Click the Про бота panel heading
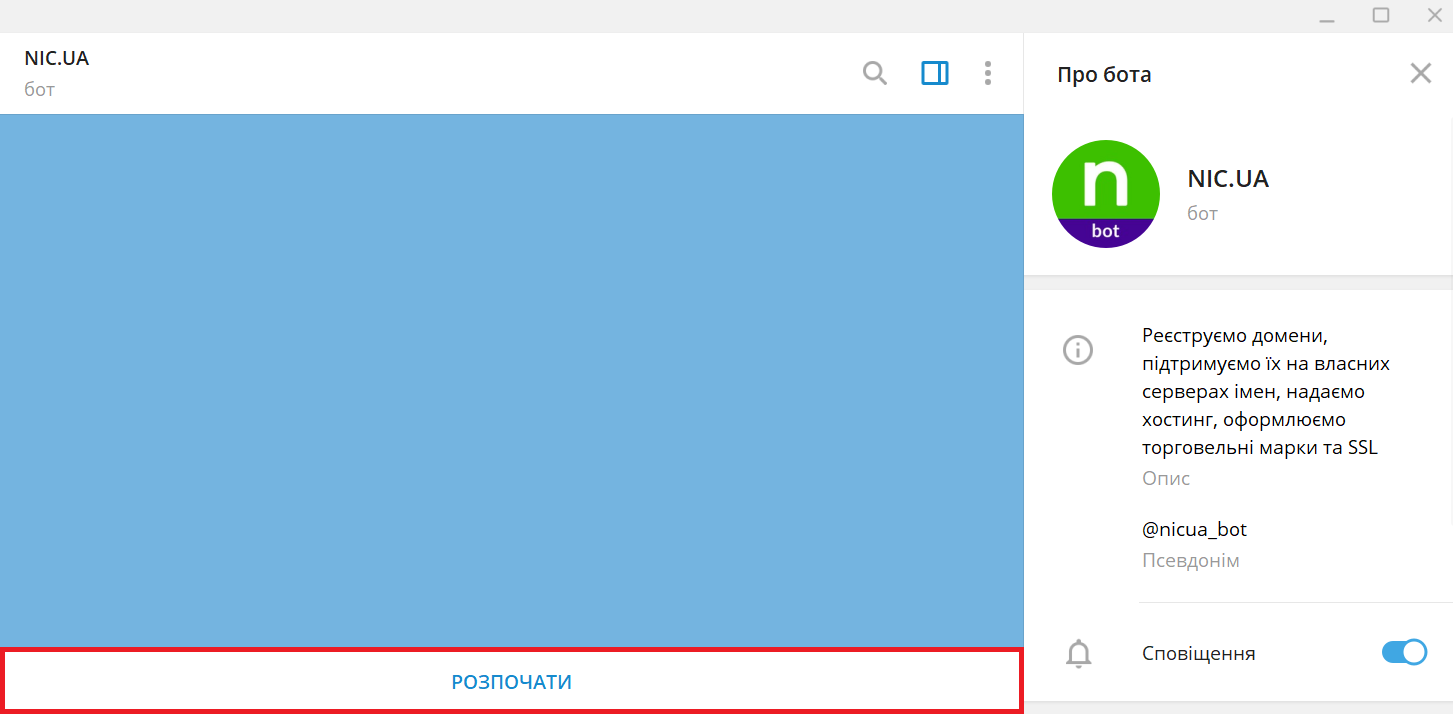This screenshot has height=714, width=1453. [x=1104, y=75]
